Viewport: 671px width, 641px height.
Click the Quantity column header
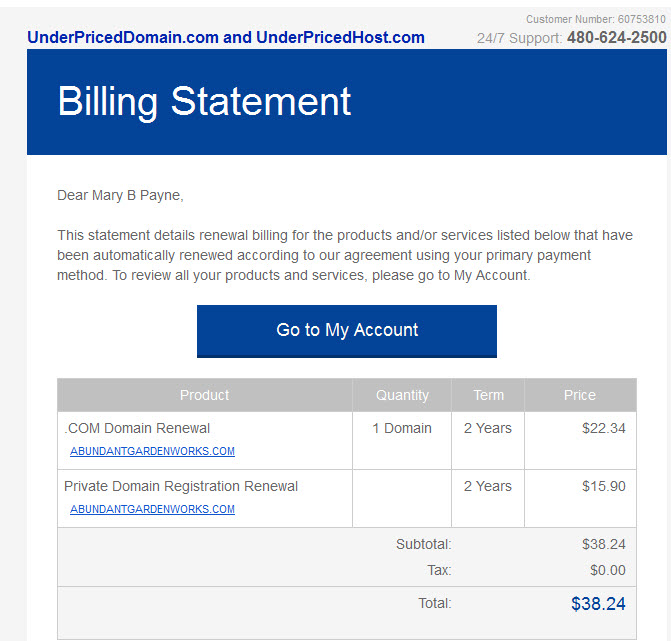point(402,395)
